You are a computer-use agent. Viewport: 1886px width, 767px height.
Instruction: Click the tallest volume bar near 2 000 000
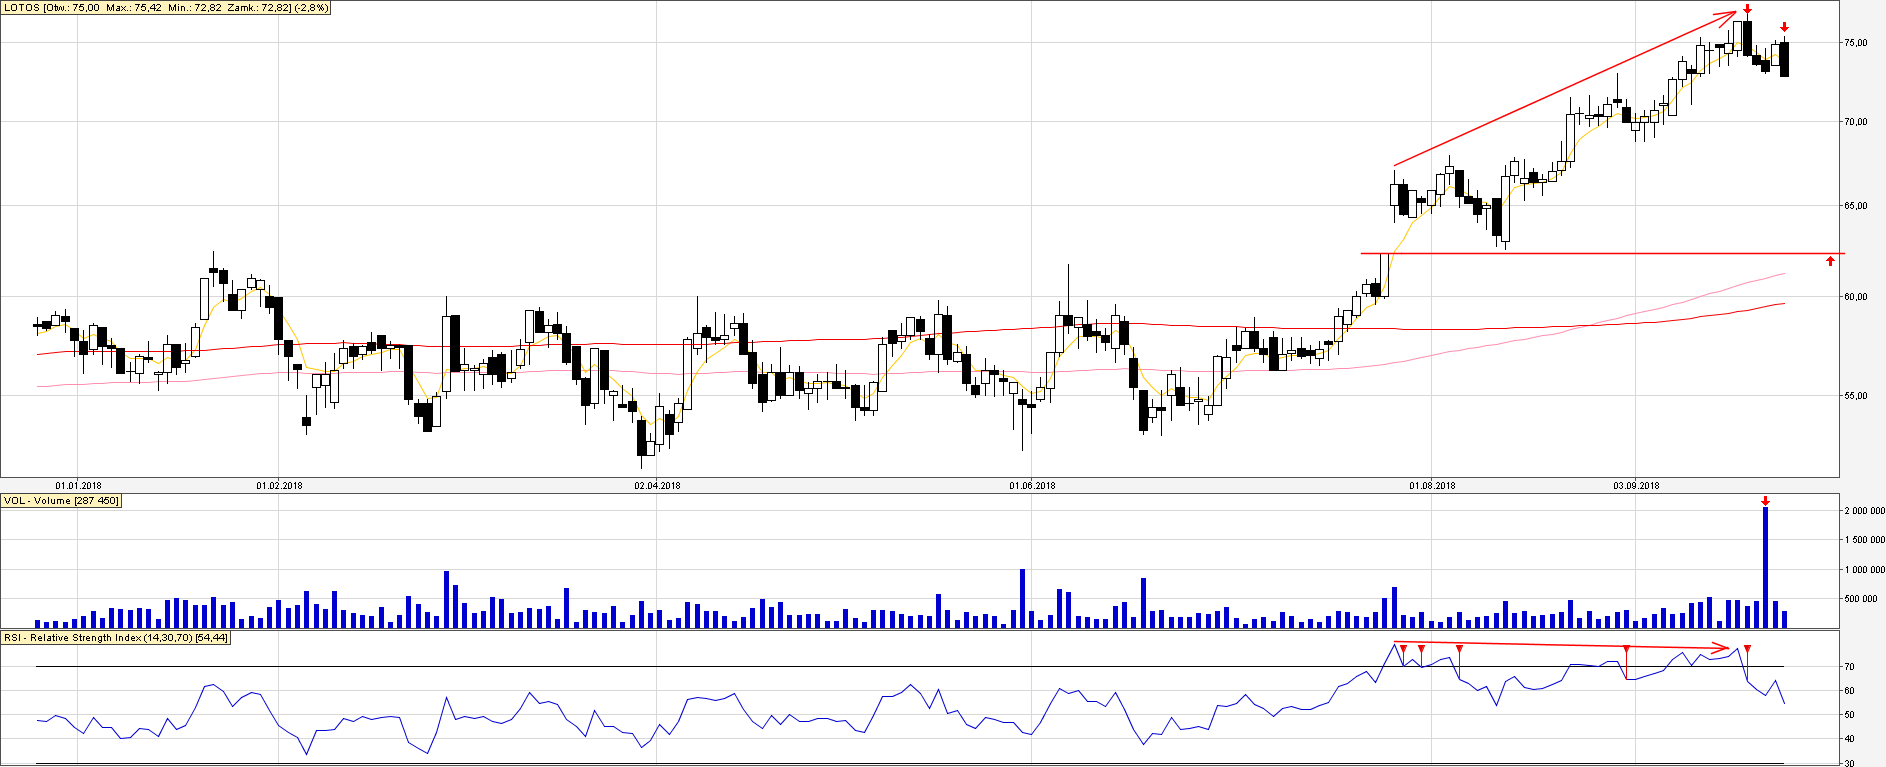pos(1766,567)
